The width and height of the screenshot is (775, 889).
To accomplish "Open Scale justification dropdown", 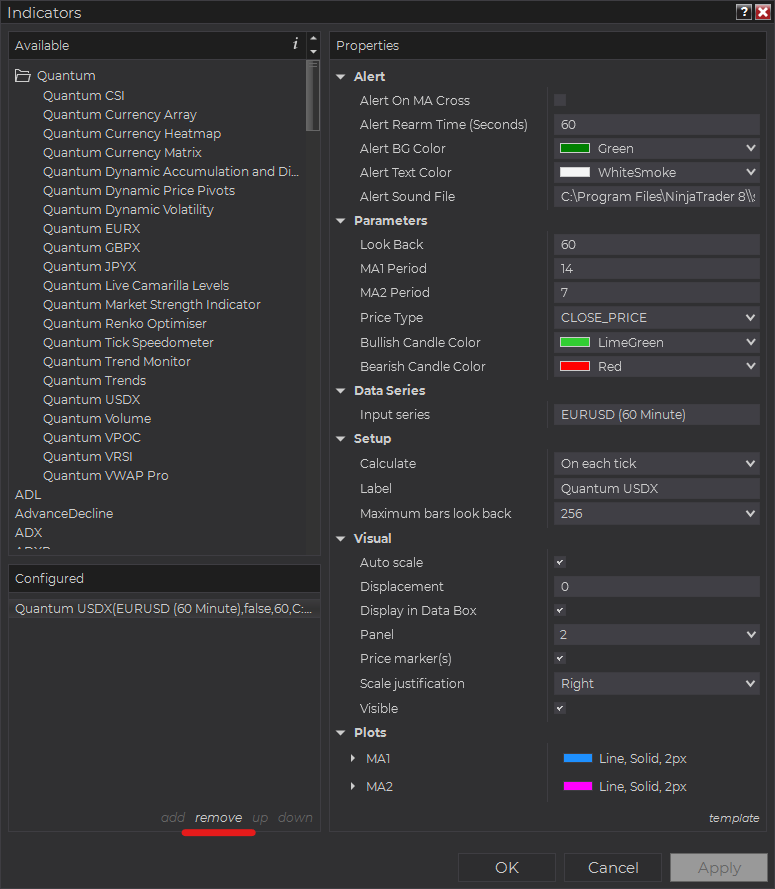I will [x=657, y=684].
